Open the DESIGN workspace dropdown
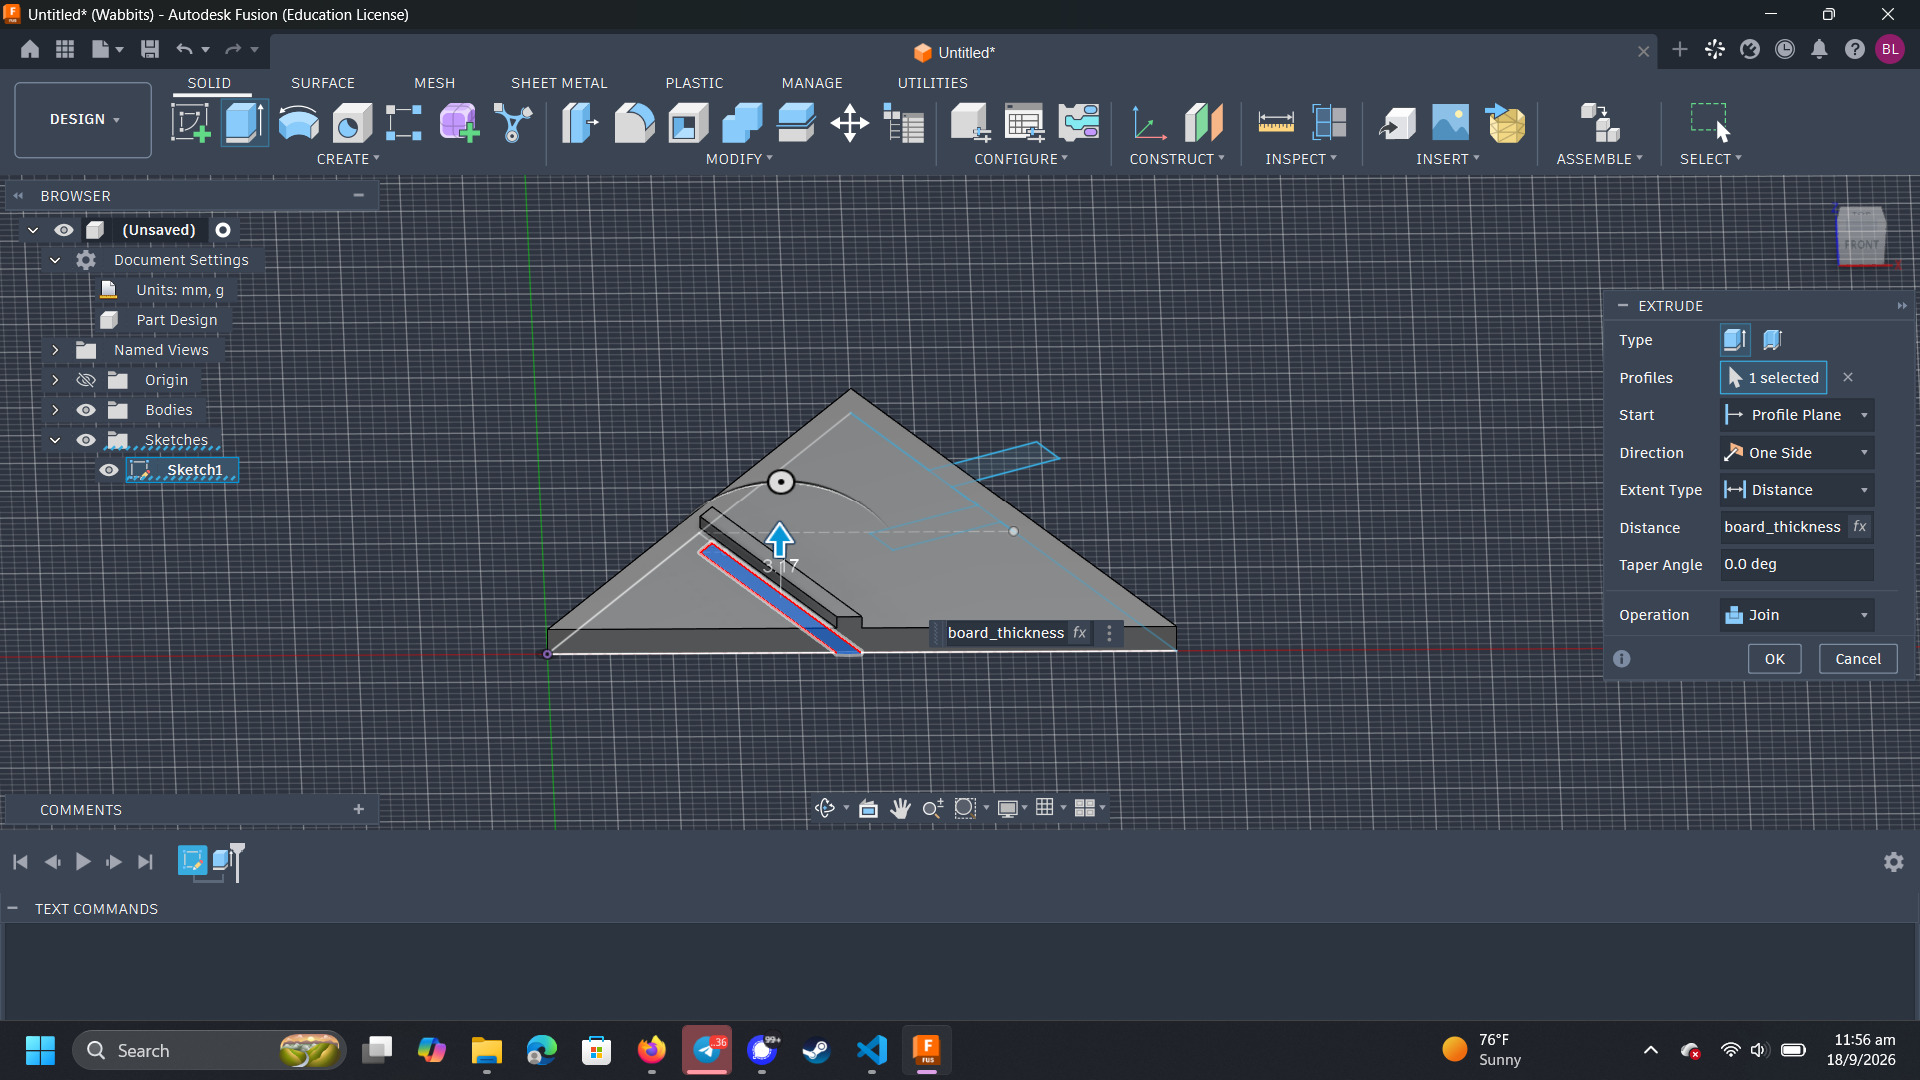The width and height of the screenshot is (1920, 1080). point(83,120)
